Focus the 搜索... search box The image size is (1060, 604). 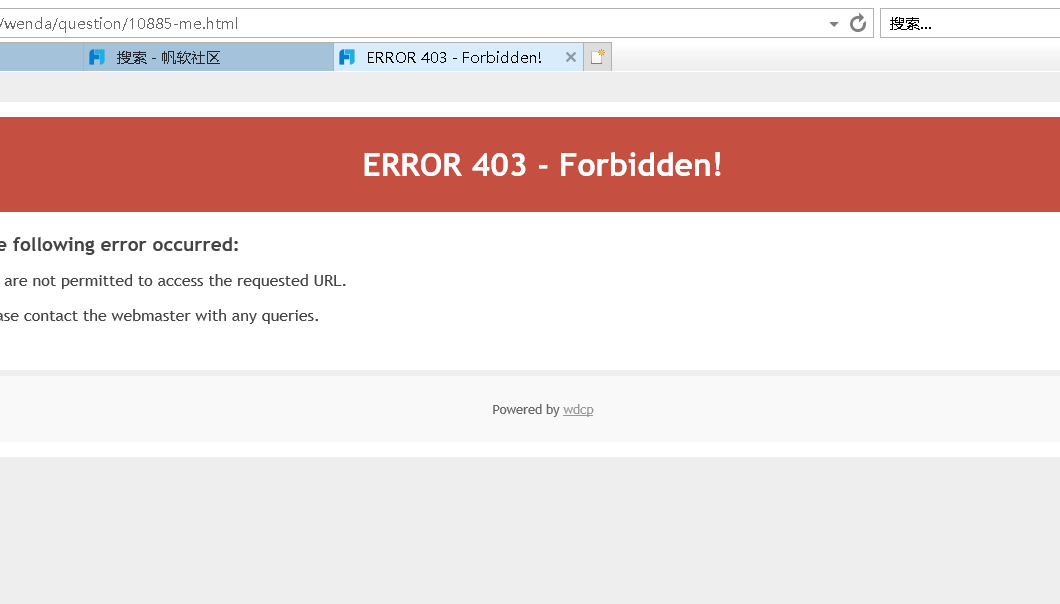point(970,24)
